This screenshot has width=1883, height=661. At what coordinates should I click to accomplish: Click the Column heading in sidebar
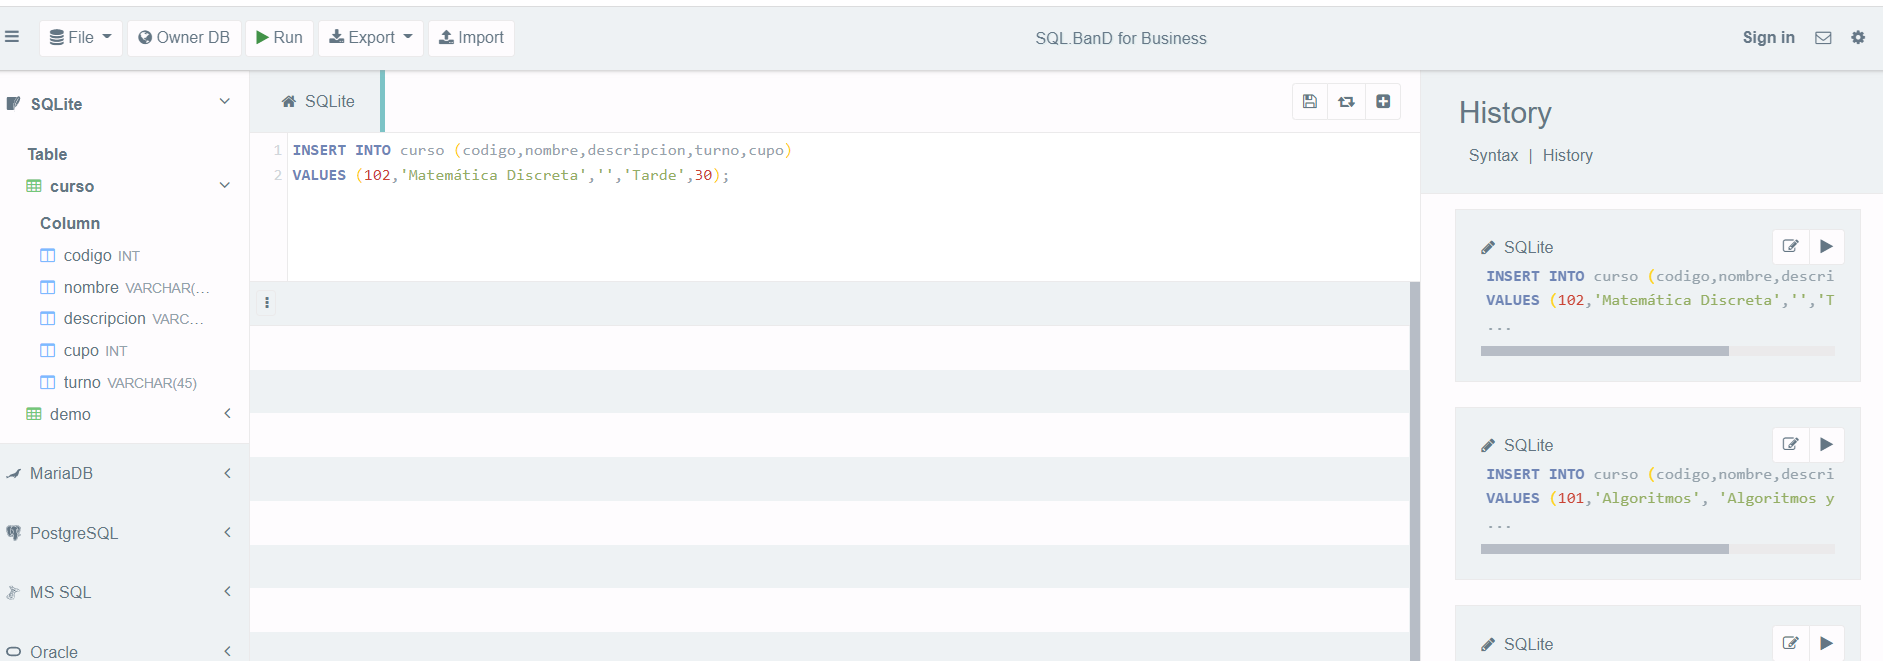(x=70, y=223)
